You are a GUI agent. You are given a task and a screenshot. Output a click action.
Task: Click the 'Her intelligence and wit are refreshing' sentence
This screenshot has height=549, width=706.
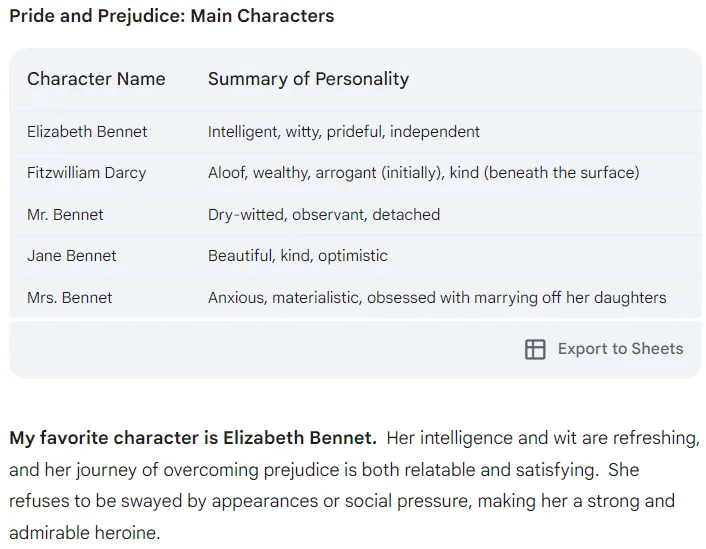(x=543, y=438)
